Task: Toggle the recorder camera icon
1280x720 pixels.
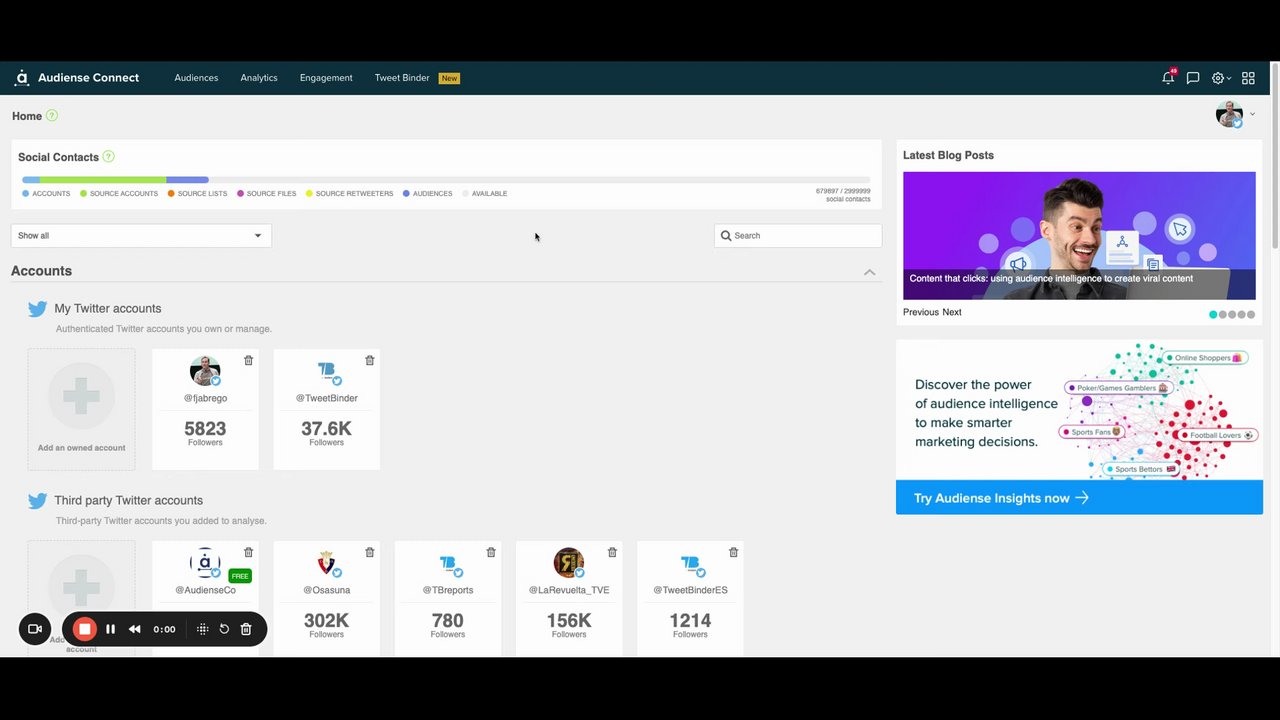Action: coord(35,629)
